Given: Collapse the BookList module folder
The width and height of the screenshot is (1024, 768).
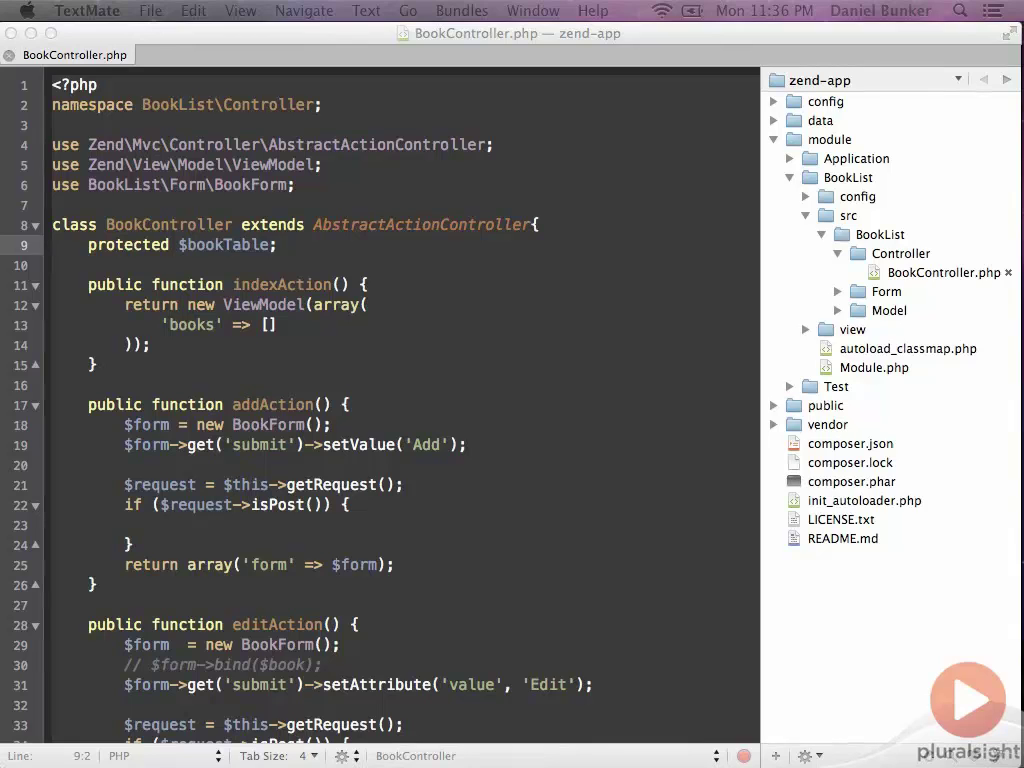Looking at the screenshot, I should 790,177.
